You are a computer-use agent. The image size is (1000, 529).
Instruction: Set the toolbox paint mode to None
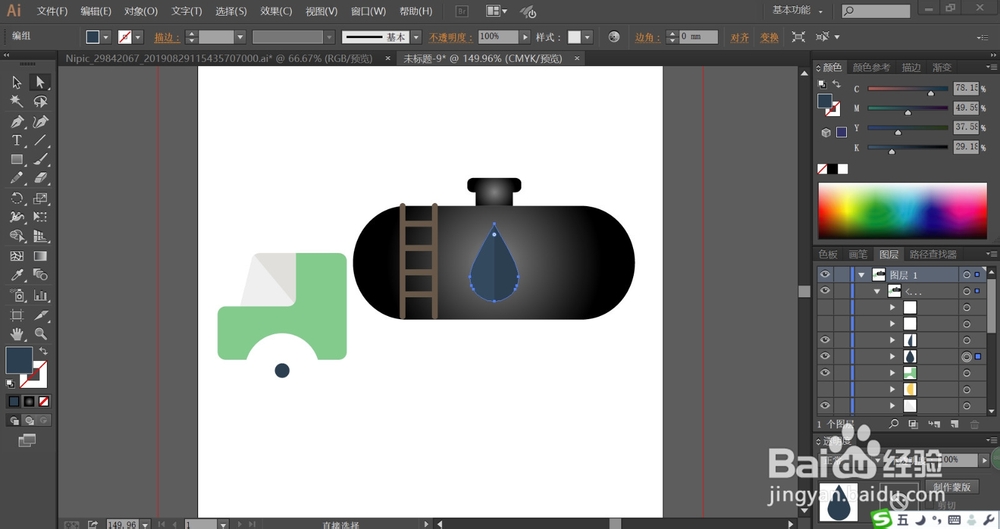(44, 401)
